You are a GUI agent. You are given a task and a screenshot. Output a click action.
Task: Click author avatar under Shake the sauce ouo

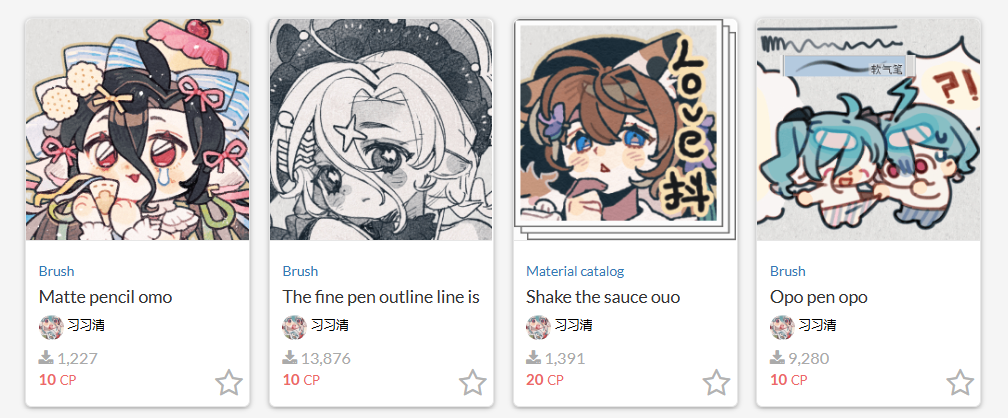(539, 327)
